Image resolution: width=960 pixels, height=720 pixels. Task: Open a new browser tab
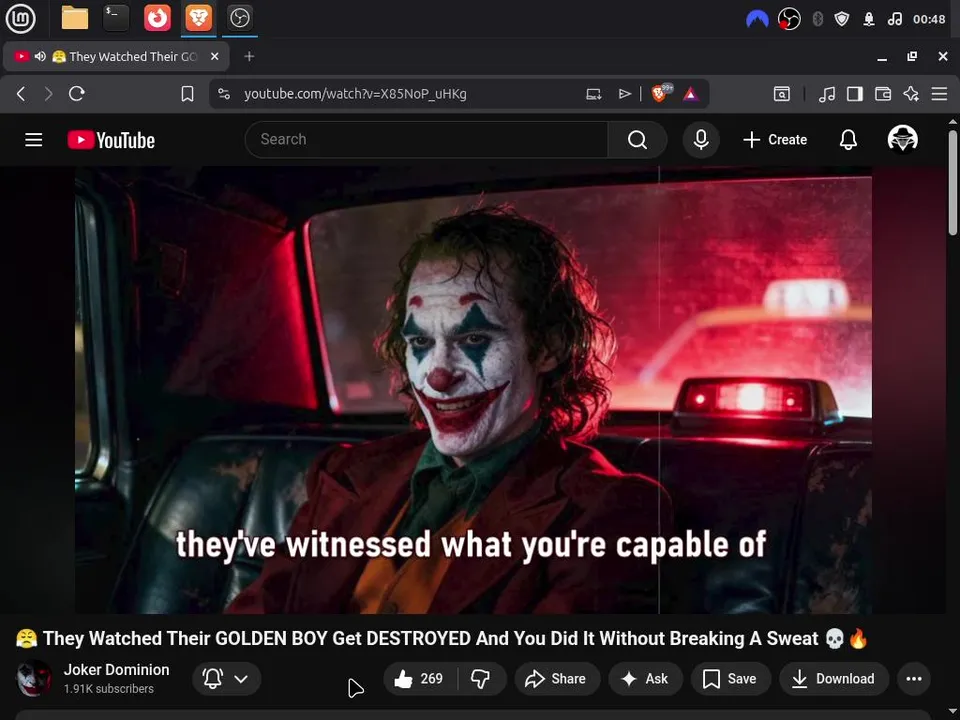(249, 56)
